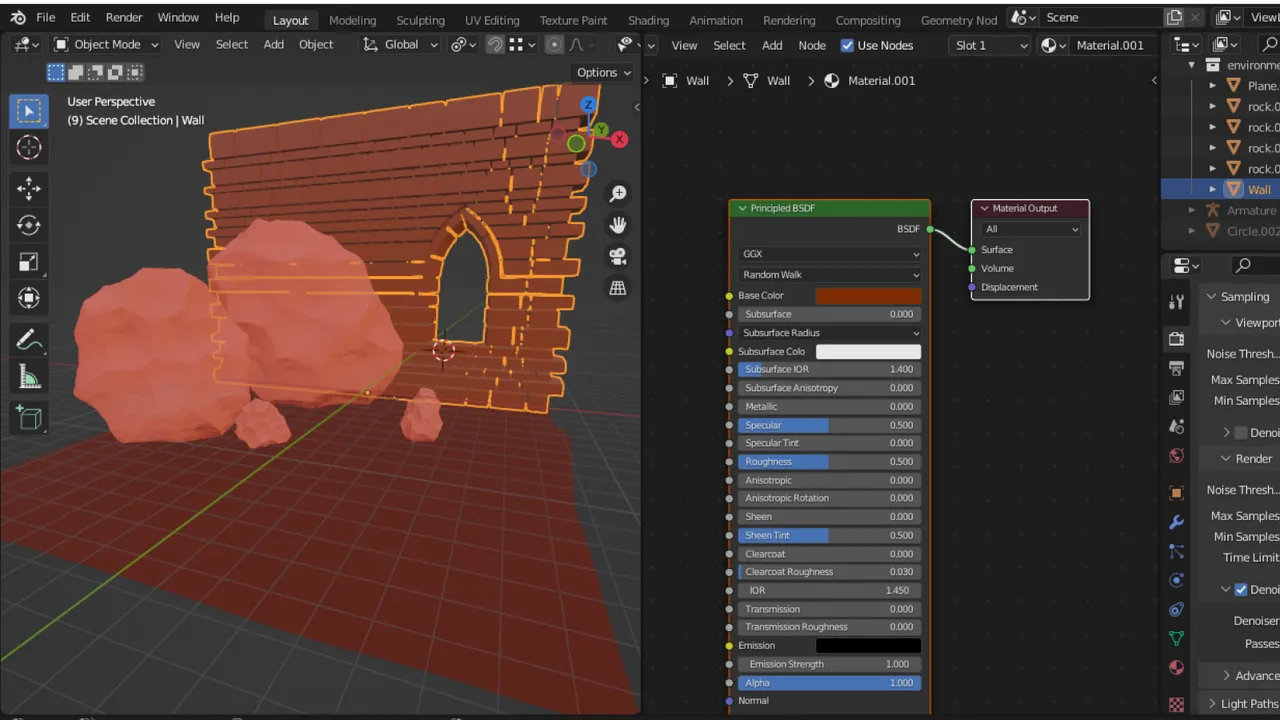Image resolution: width=1280 pixels, height=720 pixels.
Task: Activate the Intersect selection mode icon
Action: 115,72
